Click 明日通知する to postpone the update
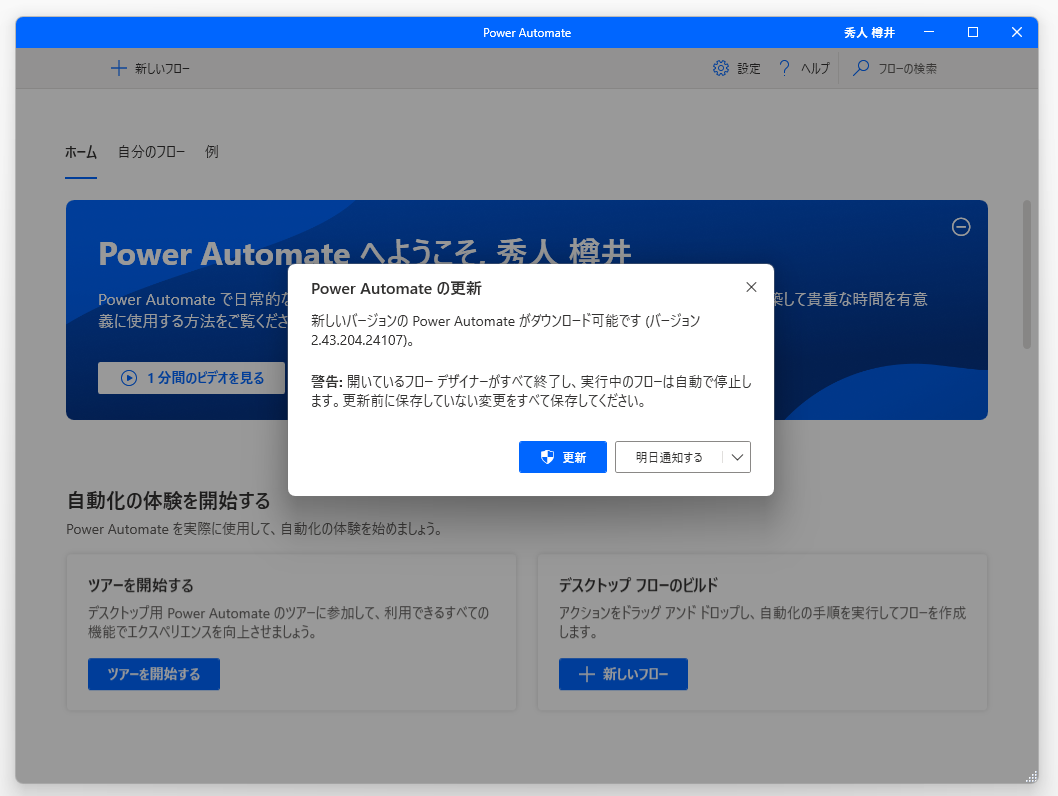The height and width of the screenshot is (796, 1058). [x=668, y=457]
